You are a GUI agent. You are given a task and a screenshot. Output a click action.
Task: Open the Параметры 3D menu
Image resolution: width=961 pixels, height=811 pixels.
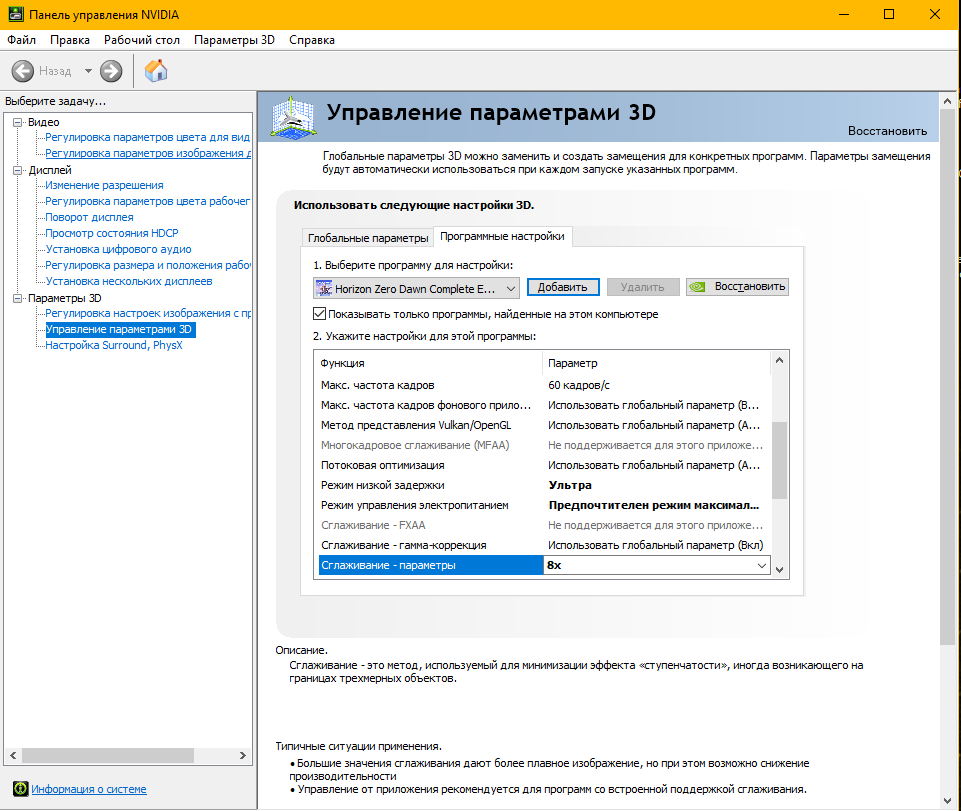coord(234,40)
